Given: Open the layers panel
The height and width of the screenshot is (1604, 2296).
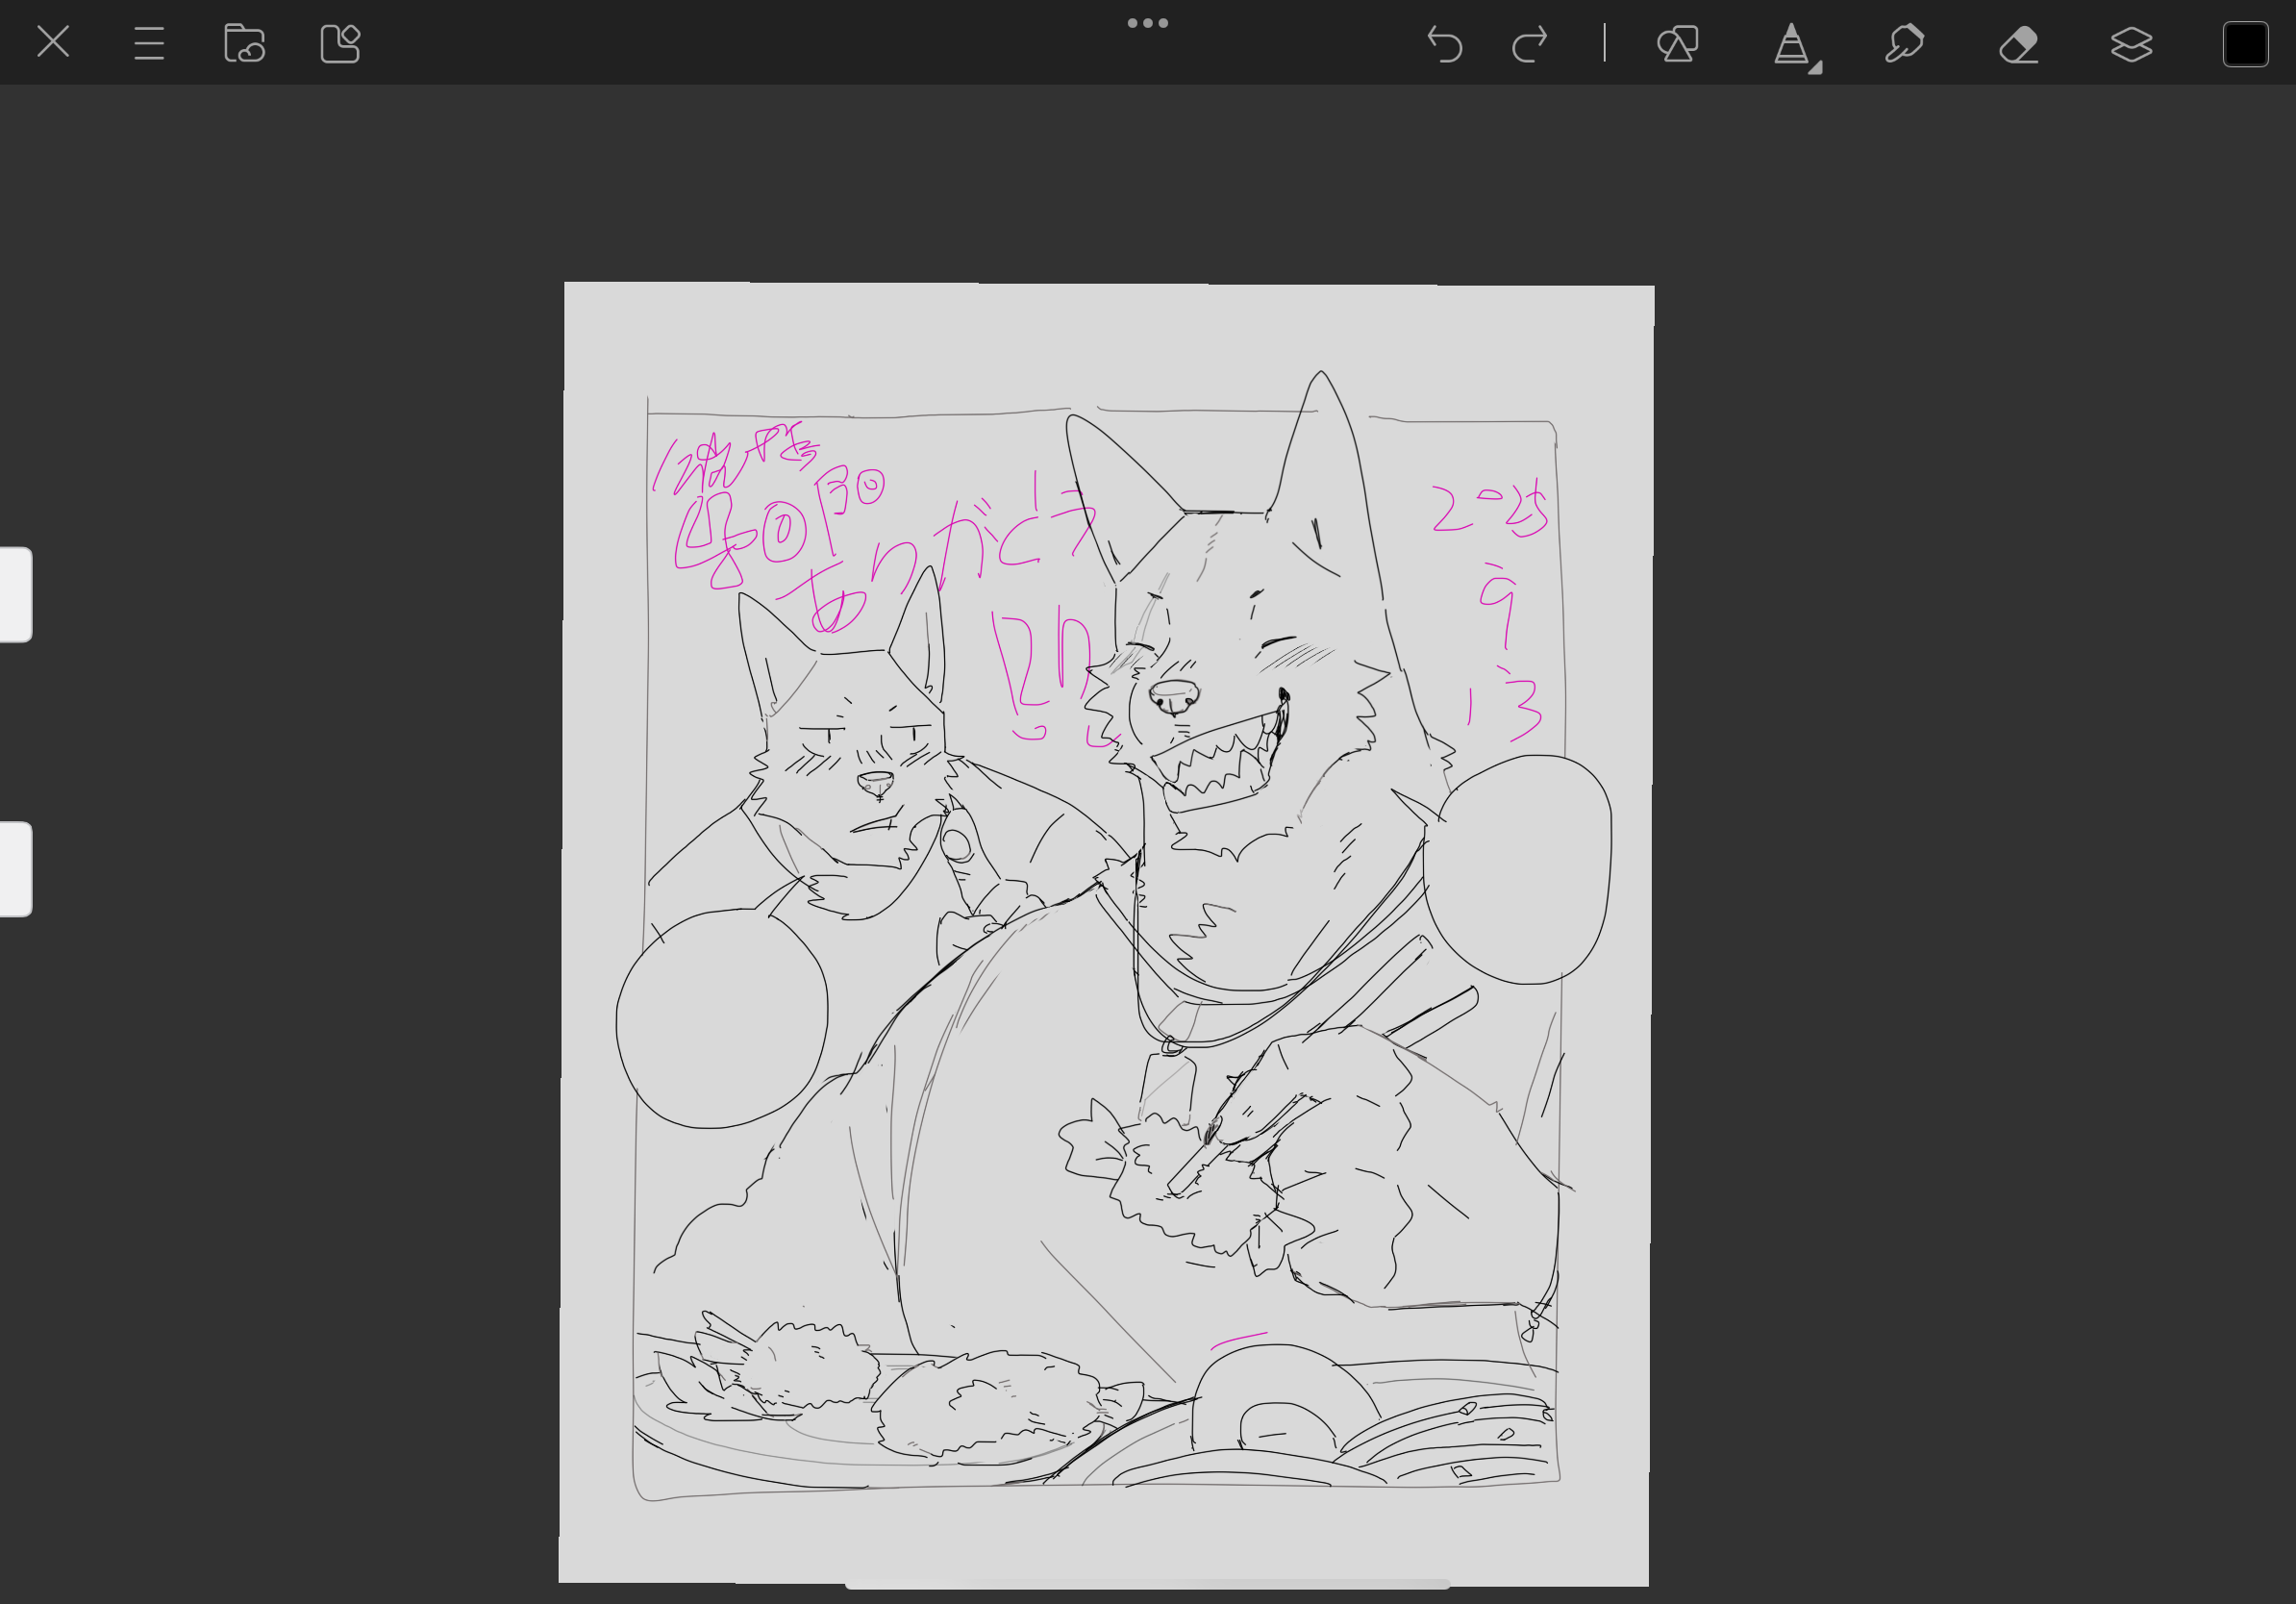Looking at the screenshot, I should (2131, 44).
